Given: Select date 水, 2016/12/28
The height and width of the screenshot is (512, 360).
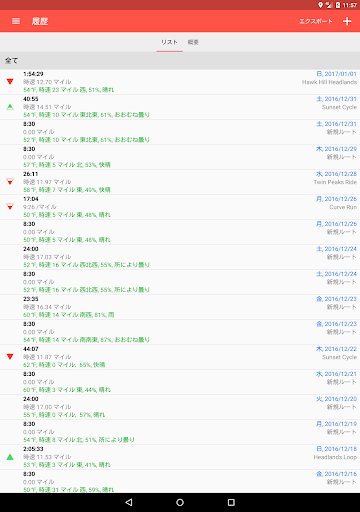Looking at the screenshot, I should point(336,174).
